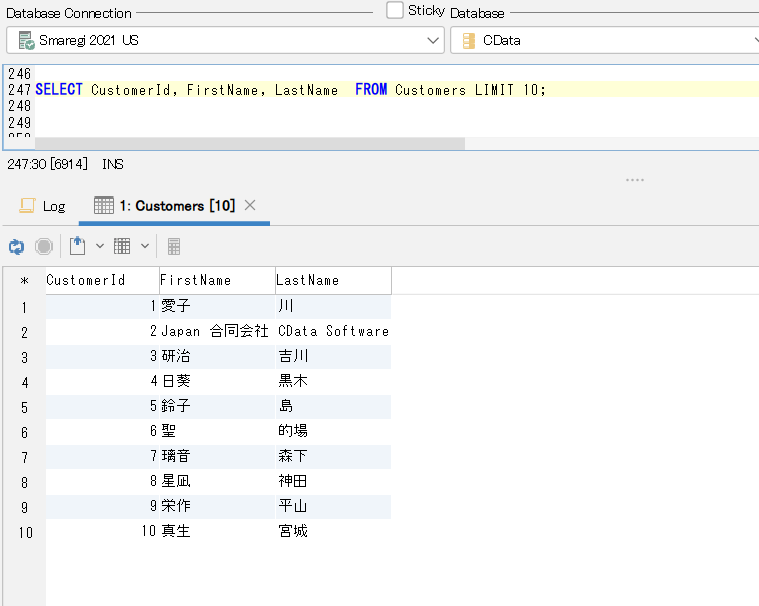Image resolution: width=759 pixels, height=606 pixels.
Task: Sort by the CustomerId column header
Action: (102, 281)
